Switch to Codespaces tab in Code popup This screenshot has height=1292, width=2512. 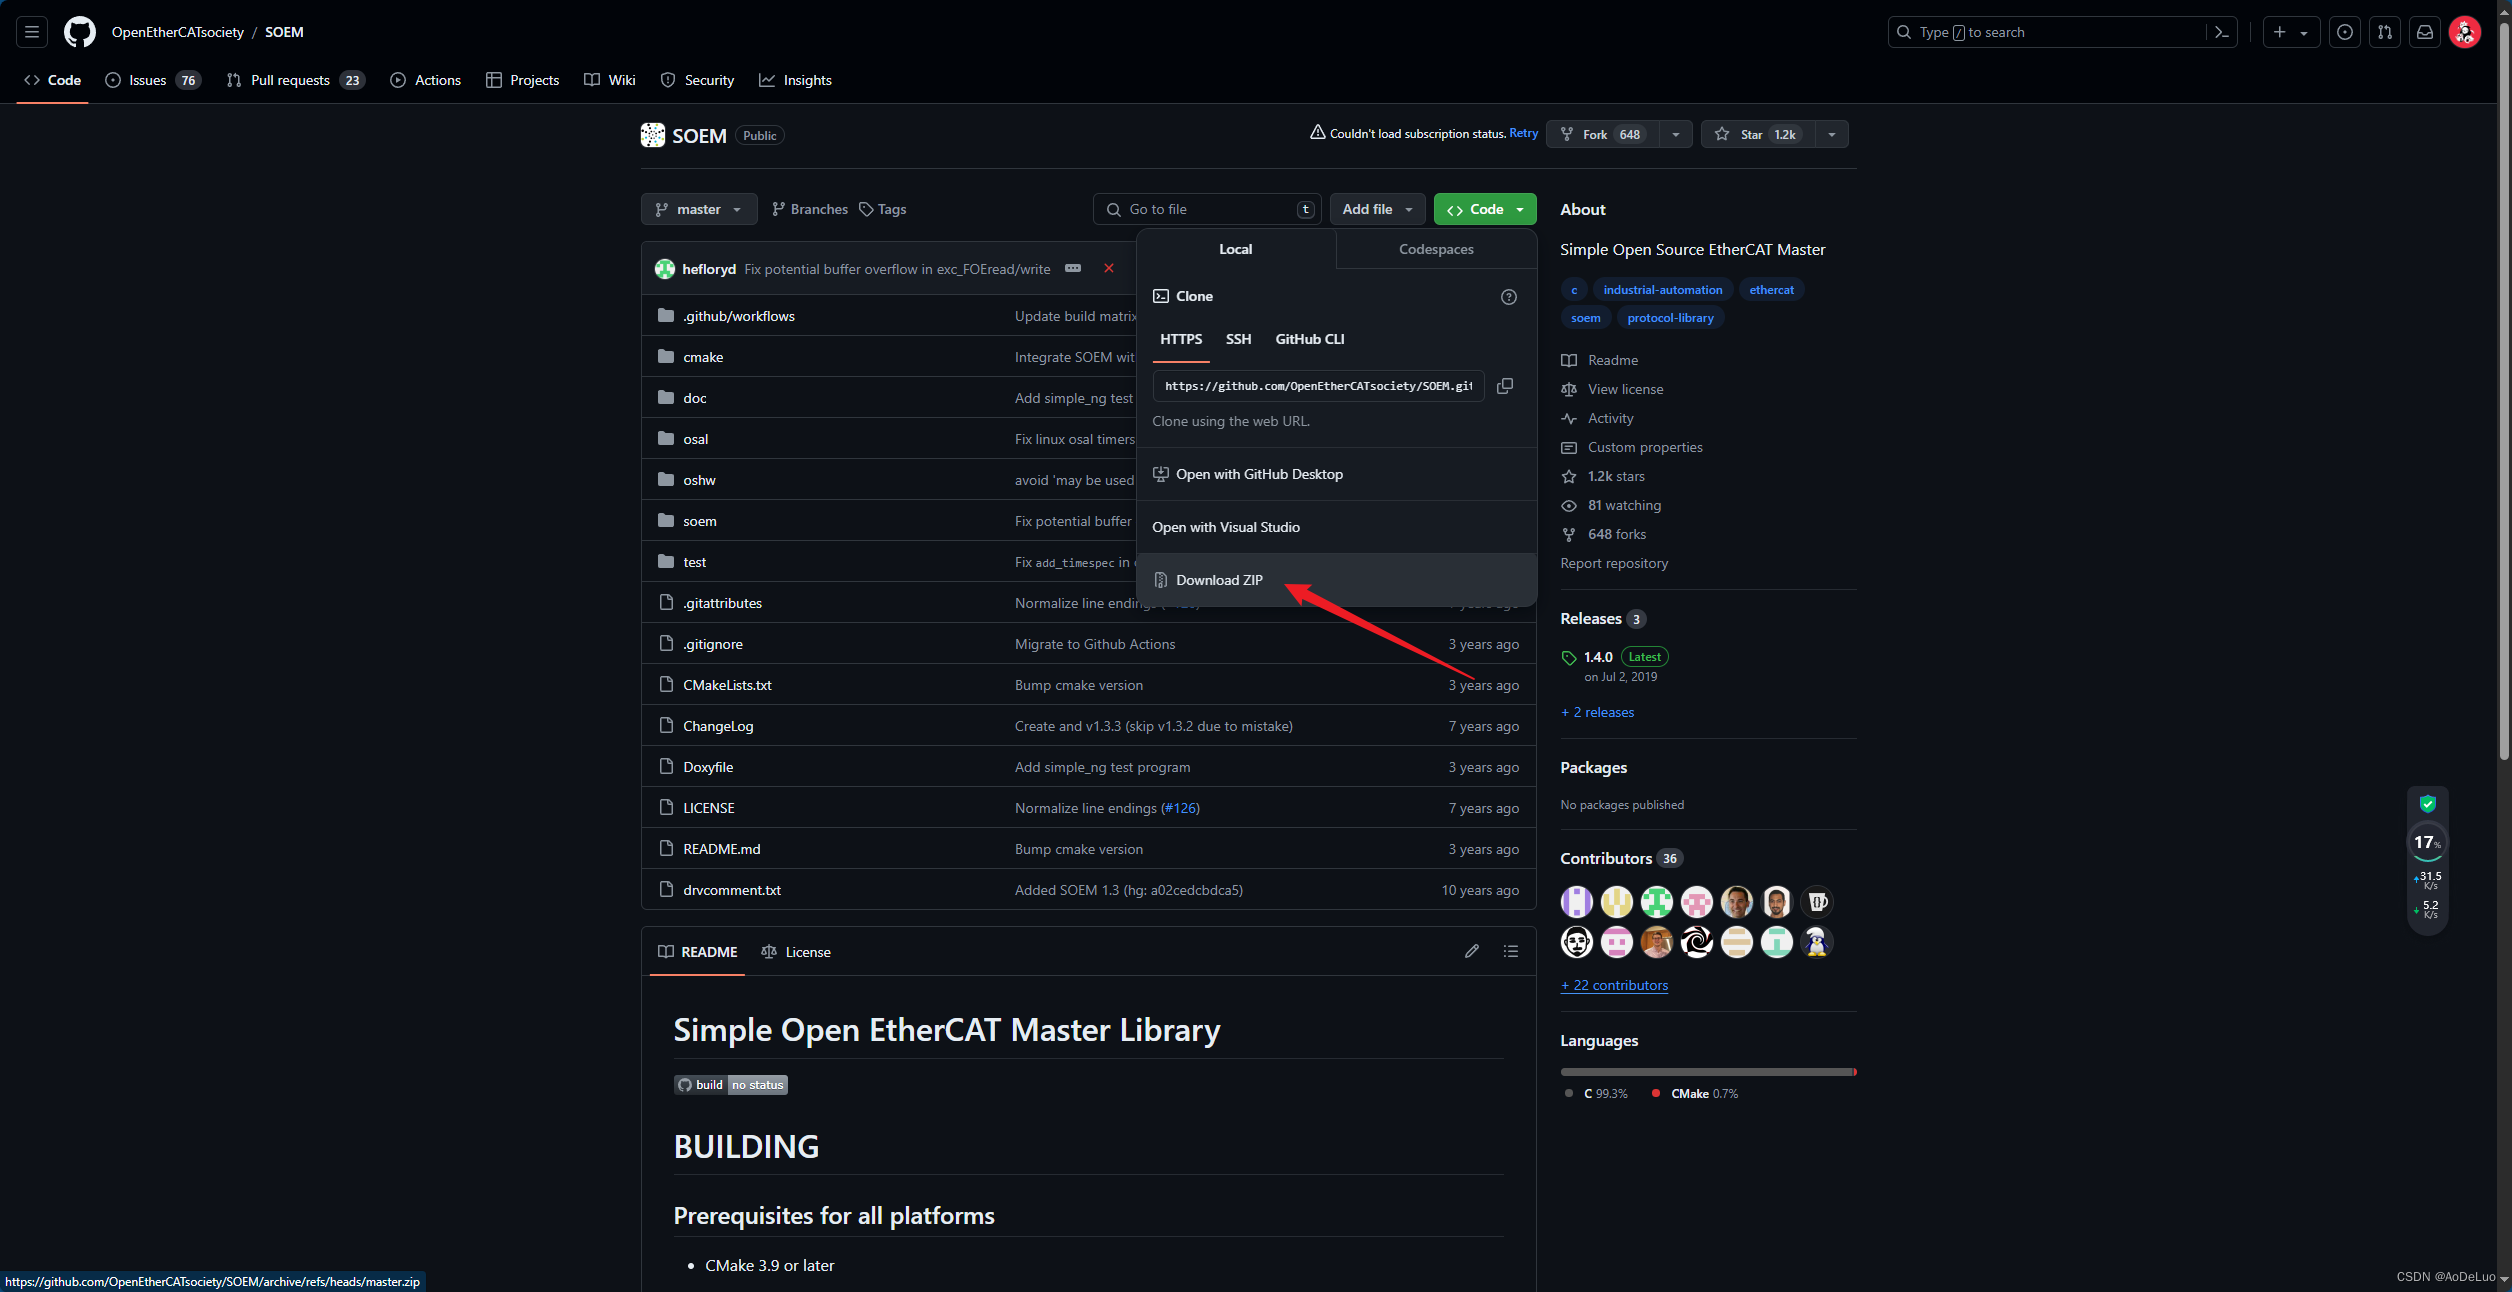[1436, 249]
